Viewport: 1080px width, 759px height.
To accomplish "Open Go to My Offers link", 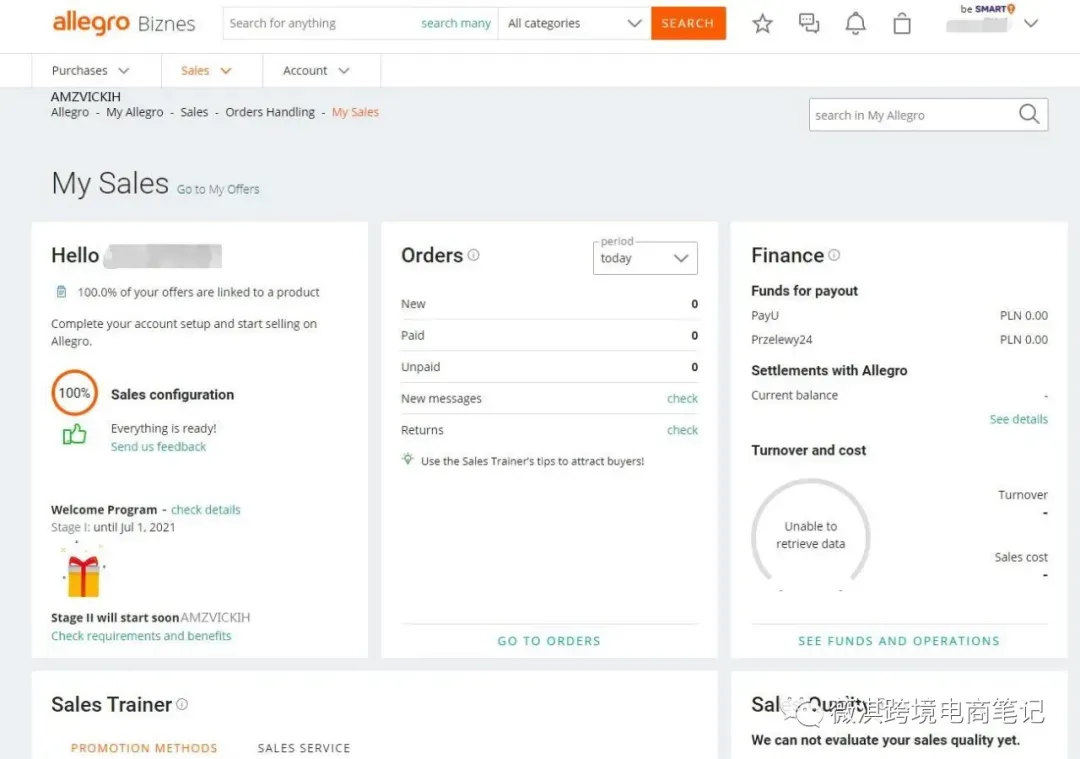I will [218, 189].
